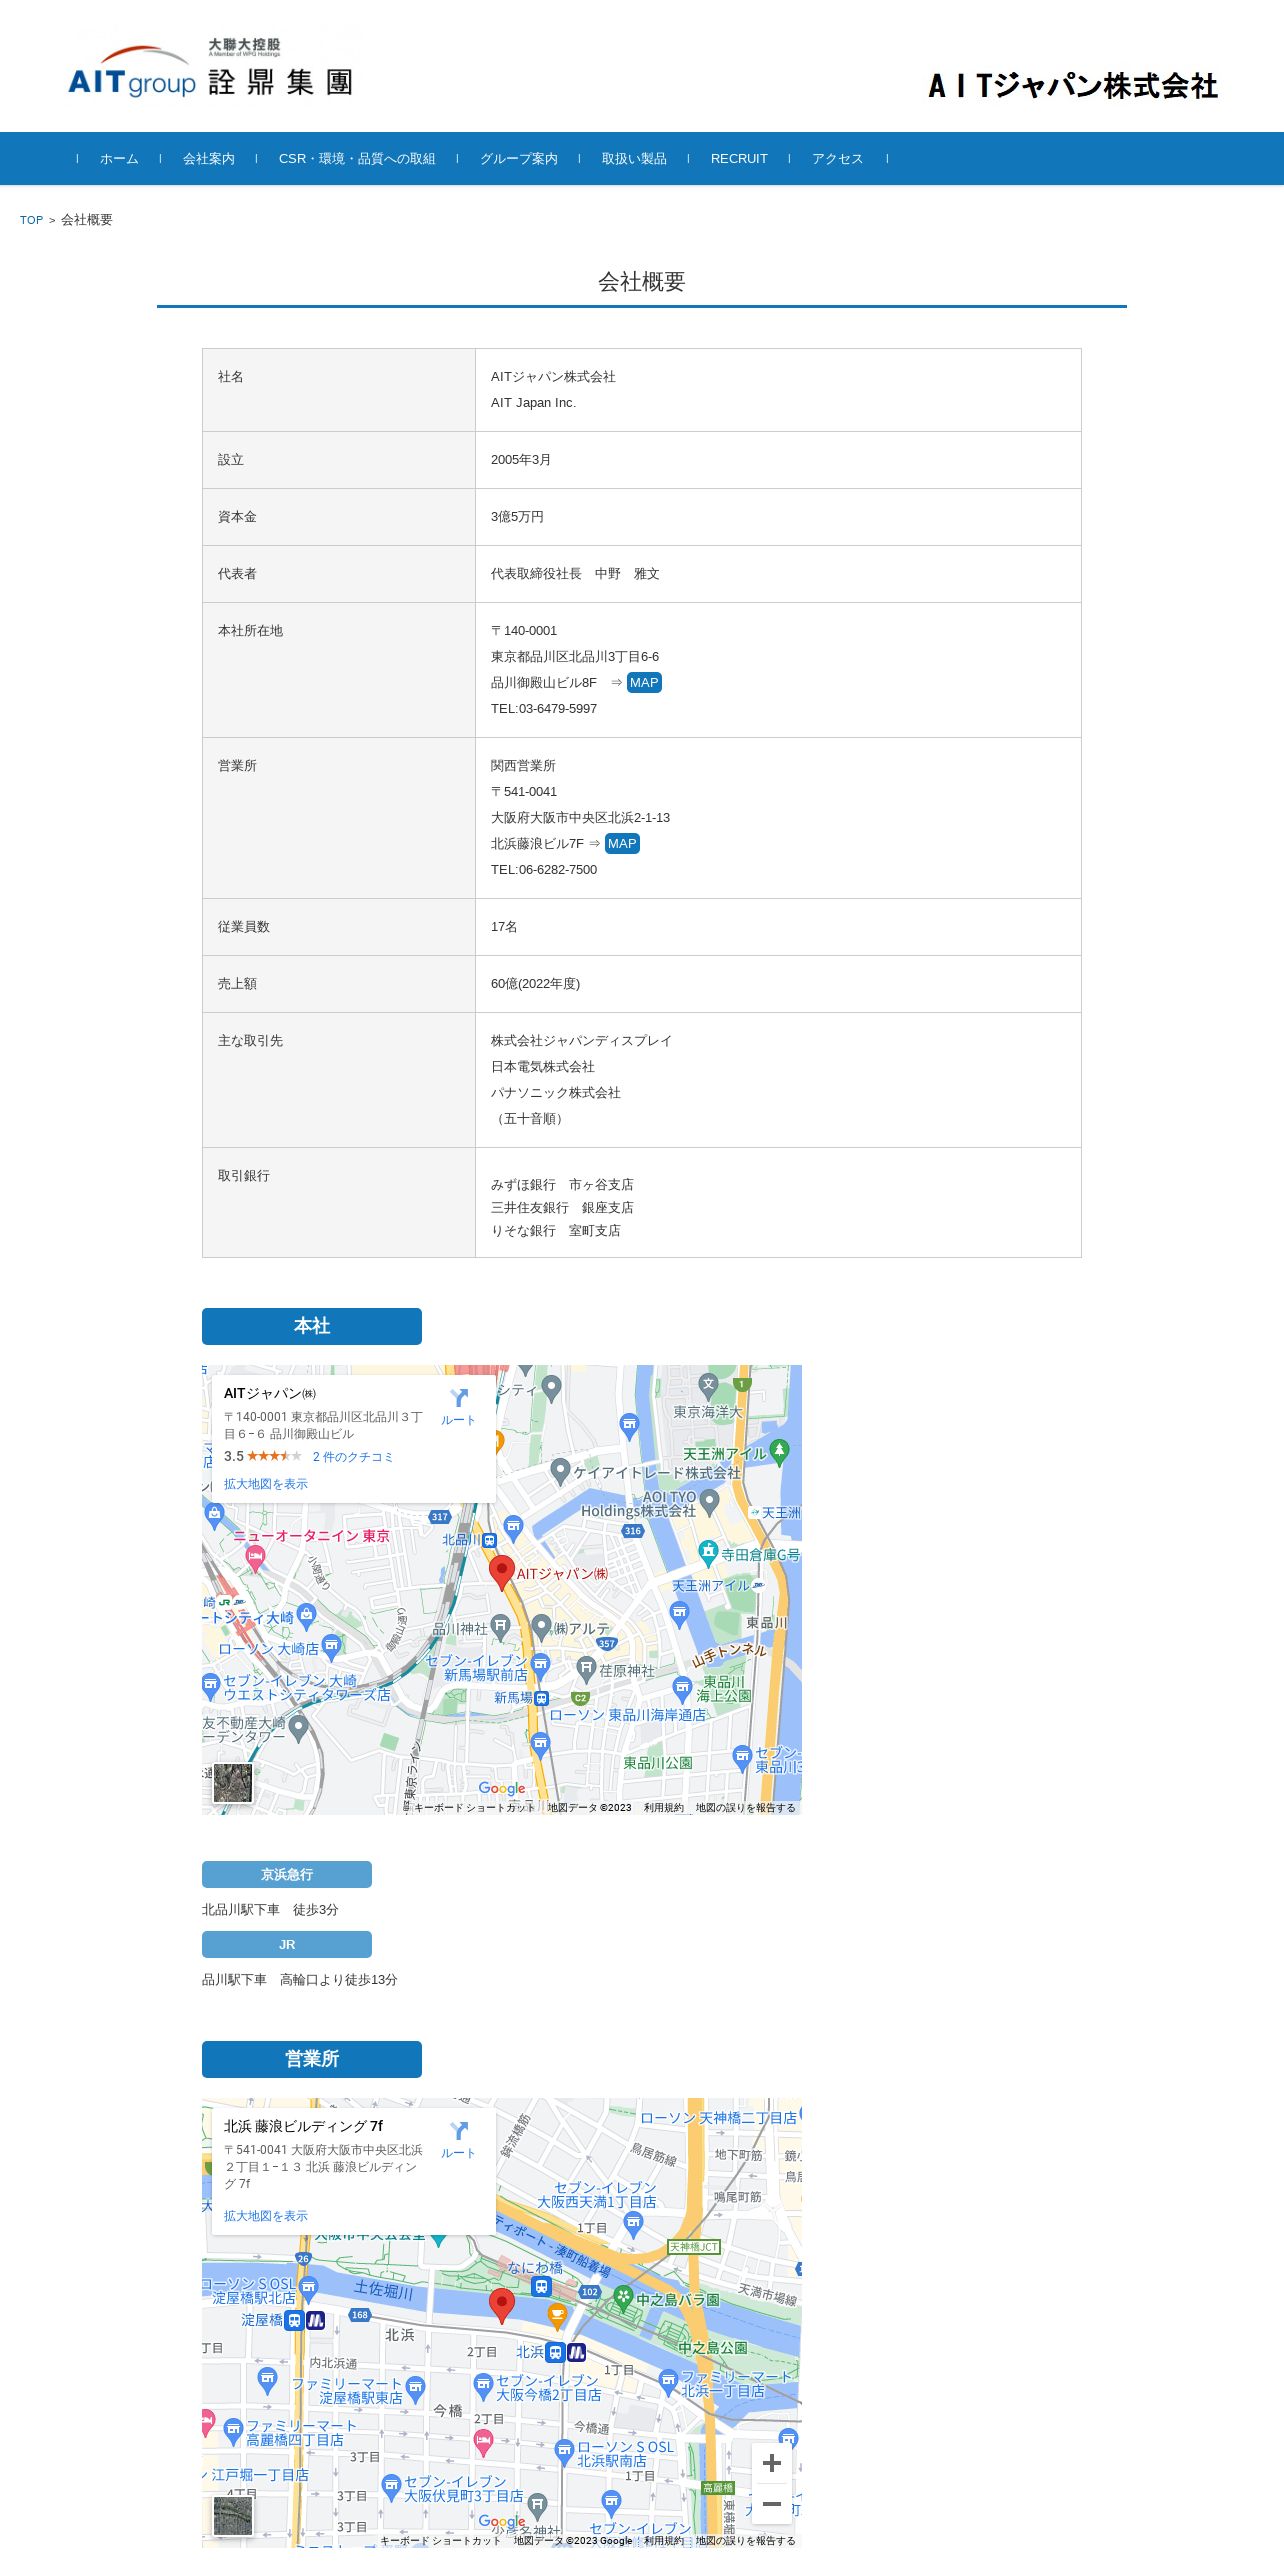The width and height of the screenshot is (1284, 2568).
Task: Click the 淀屋橋 station icon
Action: [294, 2320]
